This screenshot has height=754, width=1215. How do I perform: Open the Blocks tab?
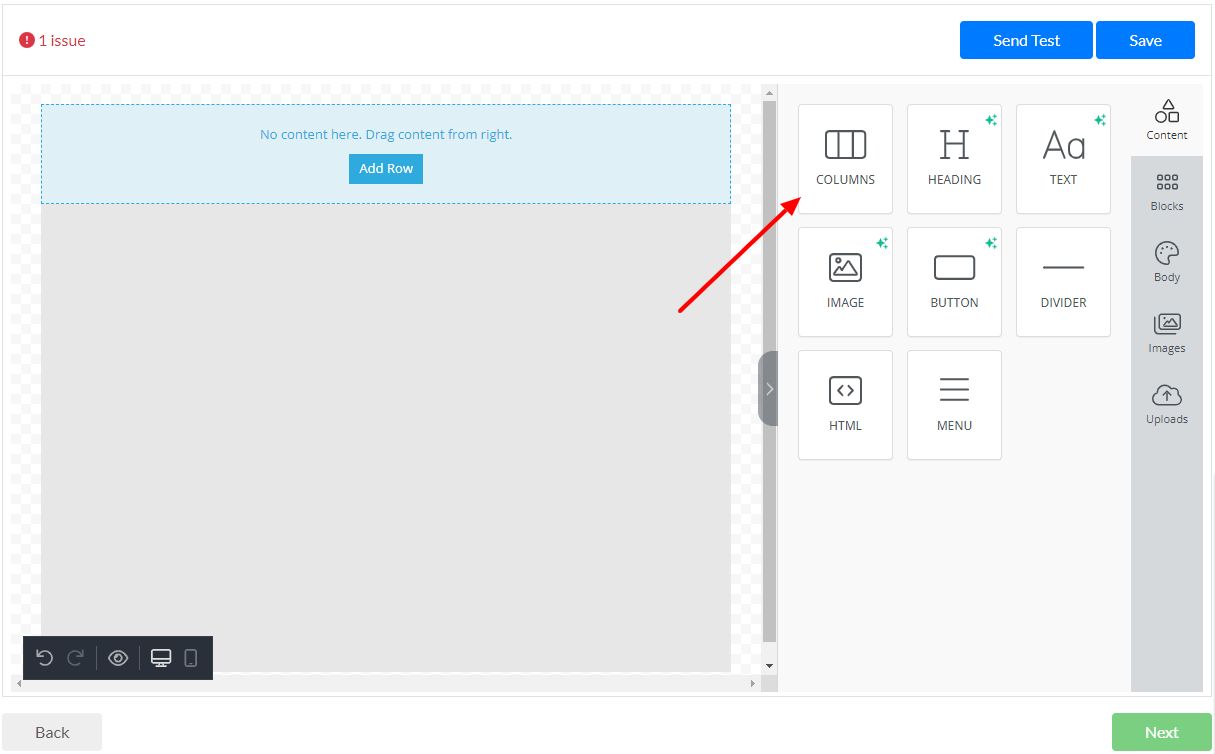pos(1167,192)
